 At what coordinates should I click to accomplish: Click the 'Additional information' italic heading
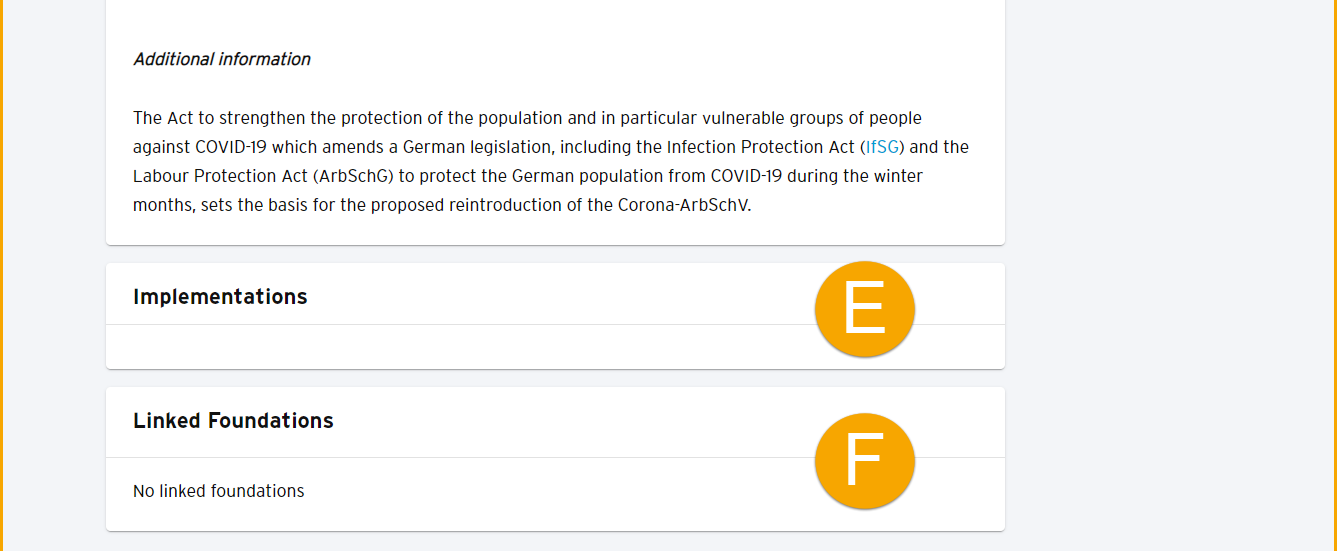tap(221, 60)
